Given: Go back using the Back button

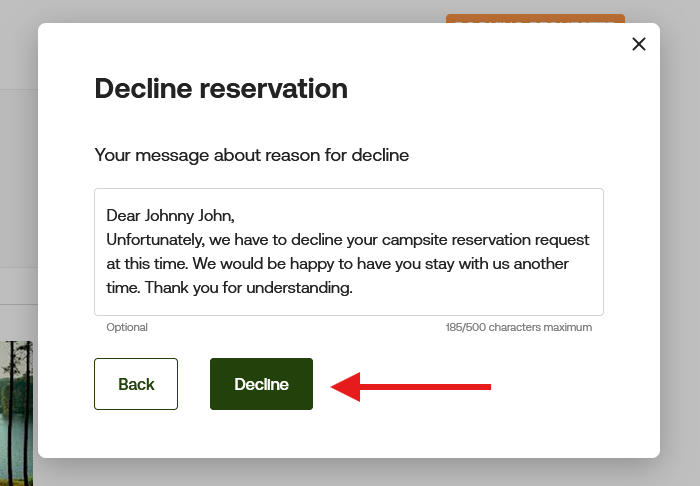Looking at the screenshot, I should [x=136, y=384].
